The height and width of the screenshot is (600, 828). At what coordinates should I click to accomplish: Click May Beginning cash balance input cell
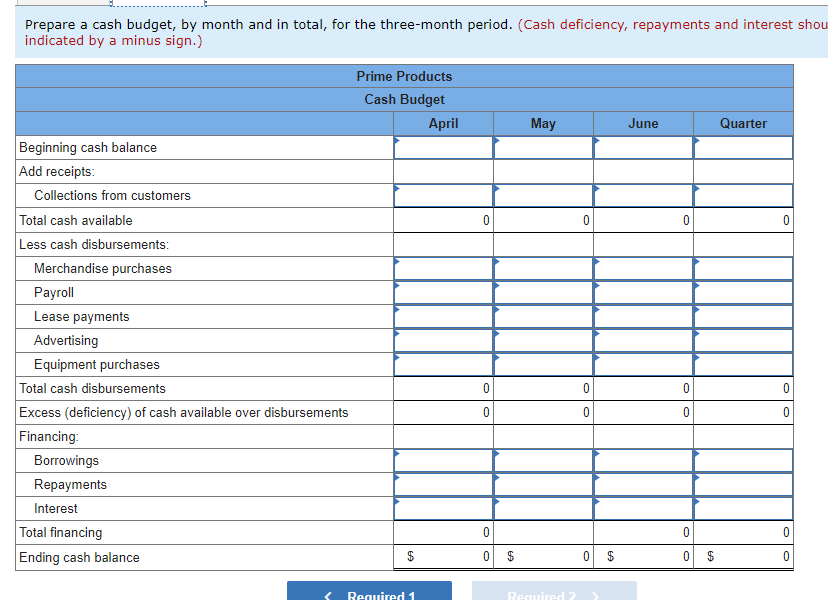(543, 147)
